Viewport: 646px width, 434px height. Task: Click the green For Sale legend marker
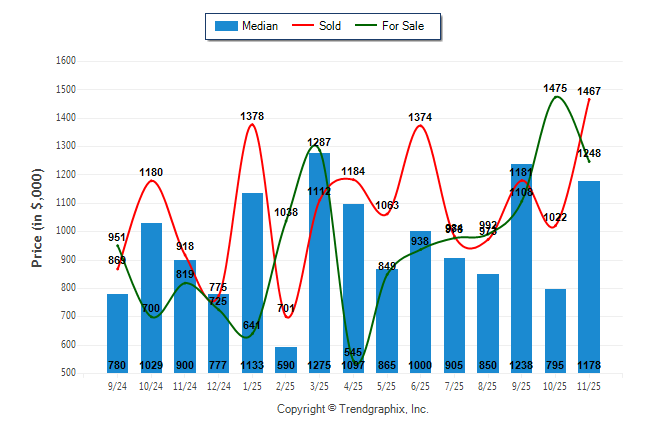click(x=366, y=26)
